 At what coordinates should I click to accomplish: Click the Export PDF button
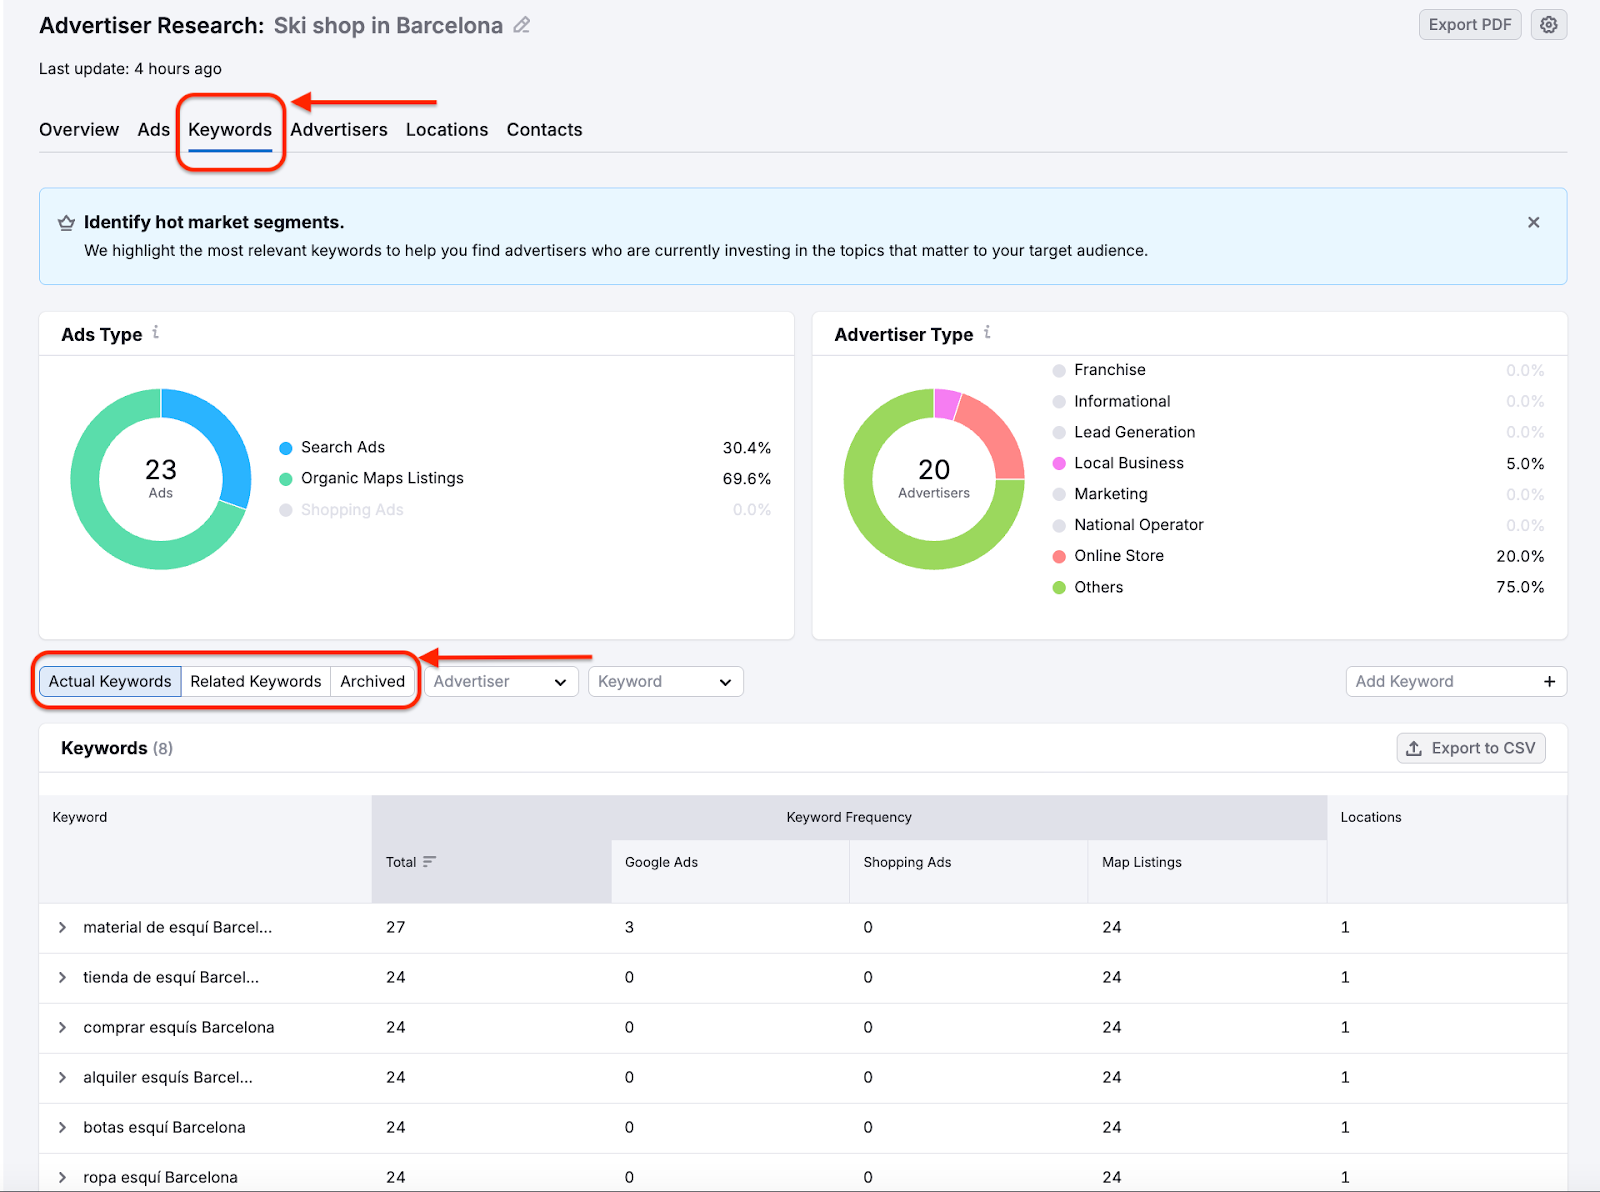point(1469,24)
